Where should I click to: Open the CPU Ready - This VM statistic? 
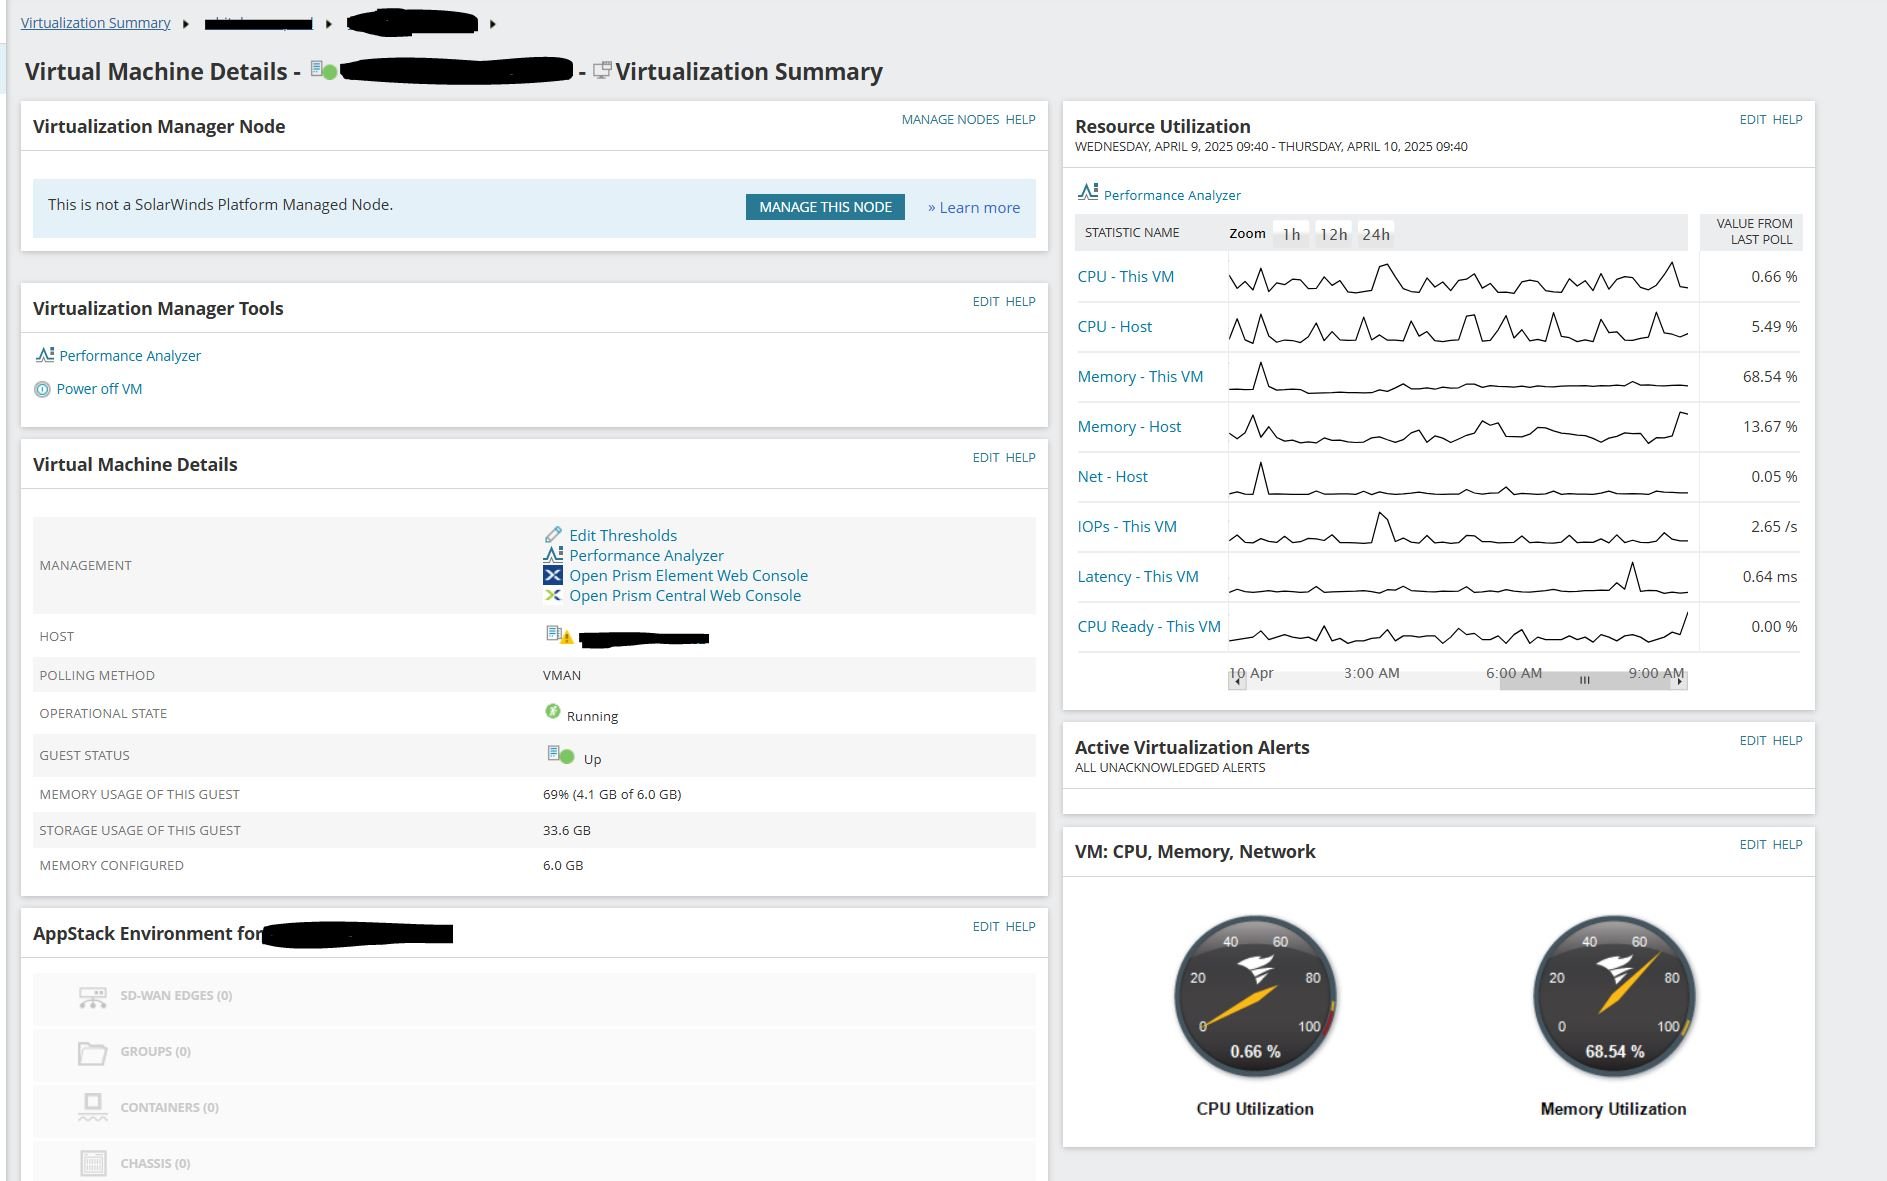tap(1149, 627)
